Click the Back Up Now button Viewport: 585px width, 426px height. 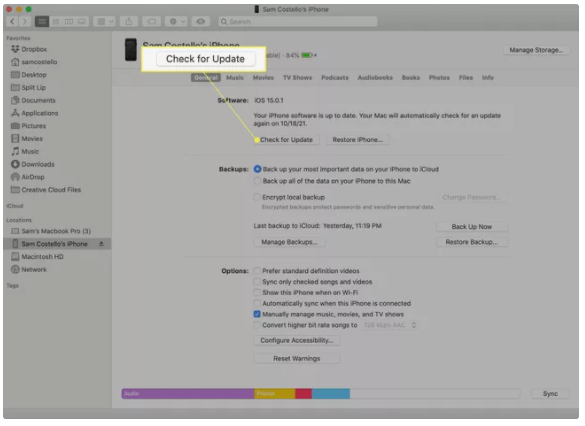tap(472, 227)
